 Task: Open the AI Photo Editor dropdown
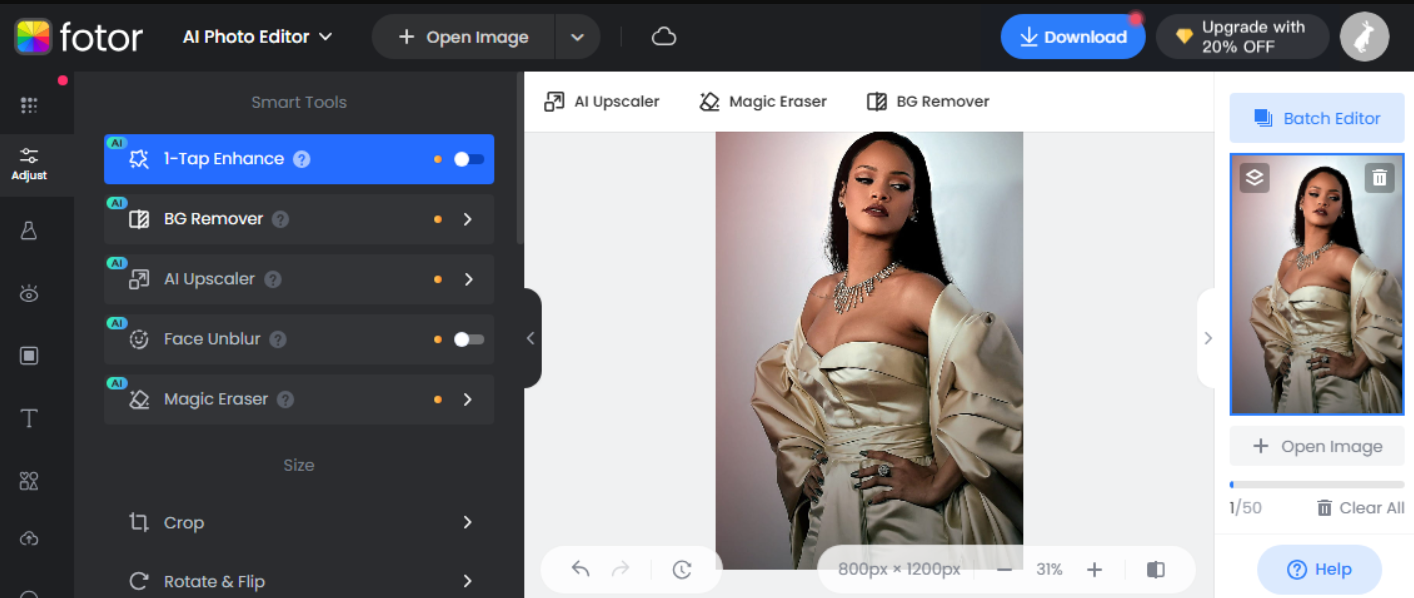pos(257,37)
